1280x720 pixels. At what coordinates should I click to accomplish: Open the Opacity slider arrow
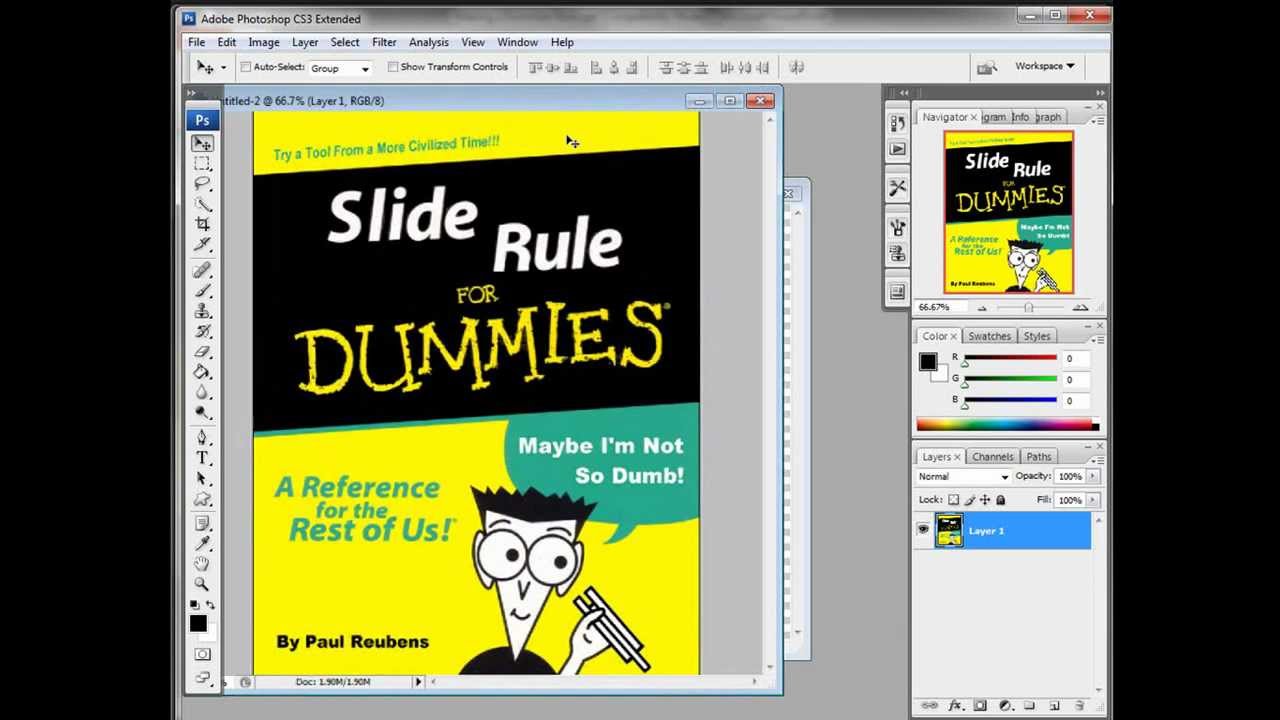click(x=1092, y=477)
